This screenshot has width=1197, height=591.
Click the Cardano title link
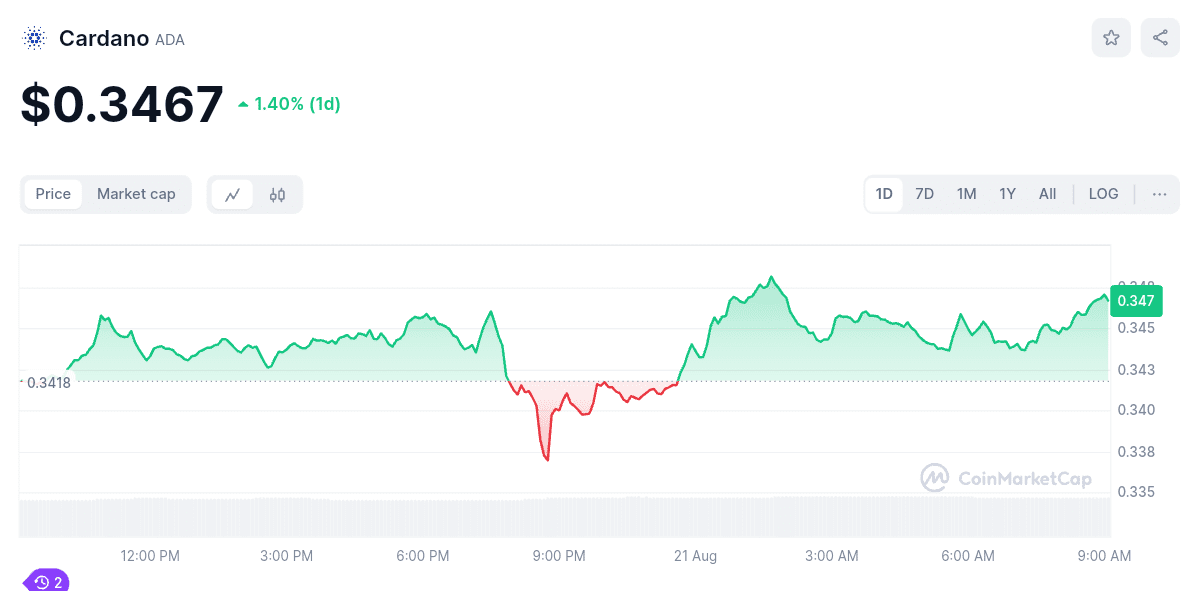coord(104,38)
